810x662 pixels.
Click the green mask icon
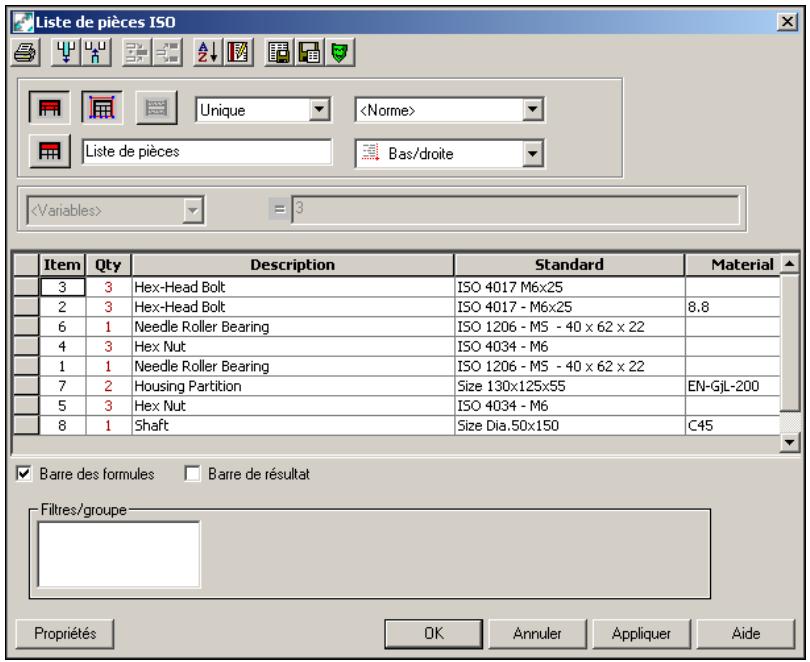point(339,52)
